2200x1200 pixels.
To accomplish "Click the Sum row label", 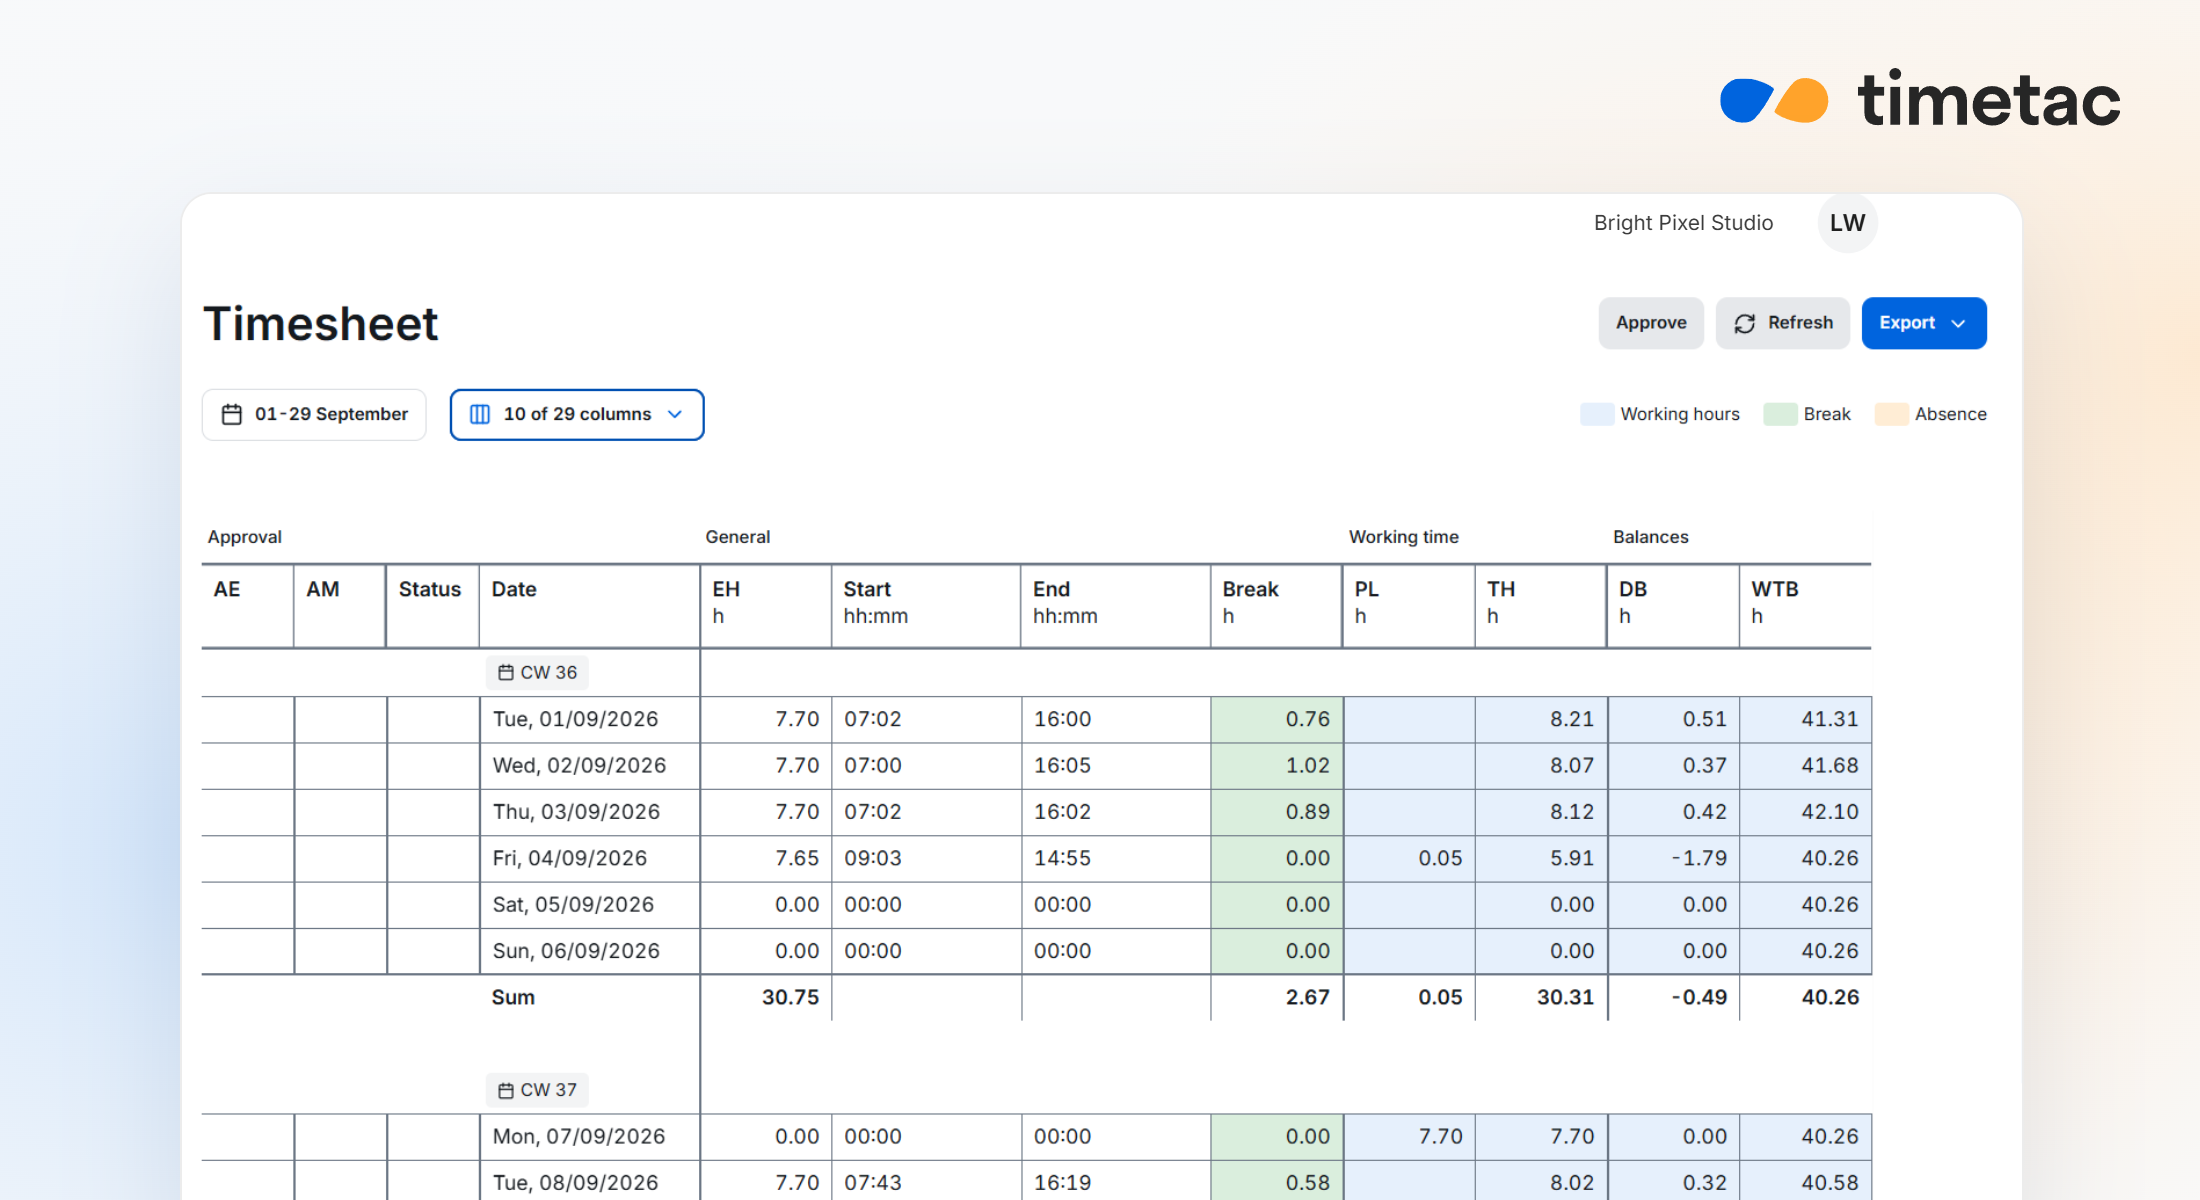I will tap(513, 997).
